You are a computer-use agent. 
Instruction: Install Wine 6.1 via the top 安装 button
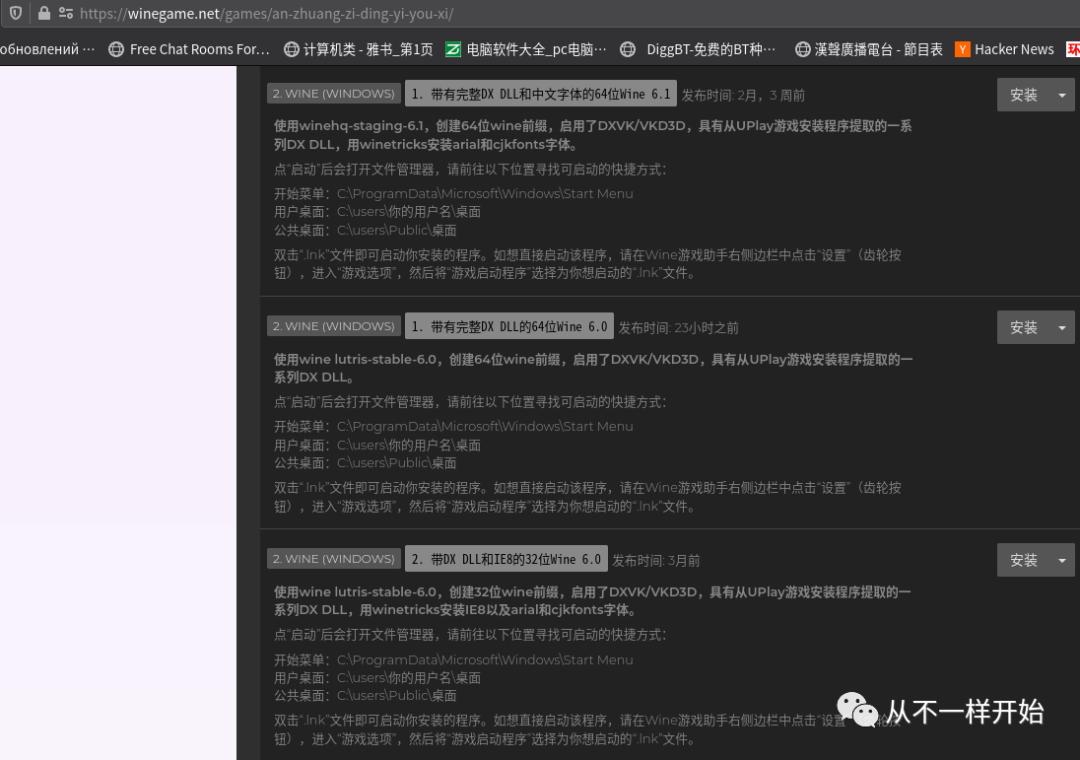point(1025,95)
